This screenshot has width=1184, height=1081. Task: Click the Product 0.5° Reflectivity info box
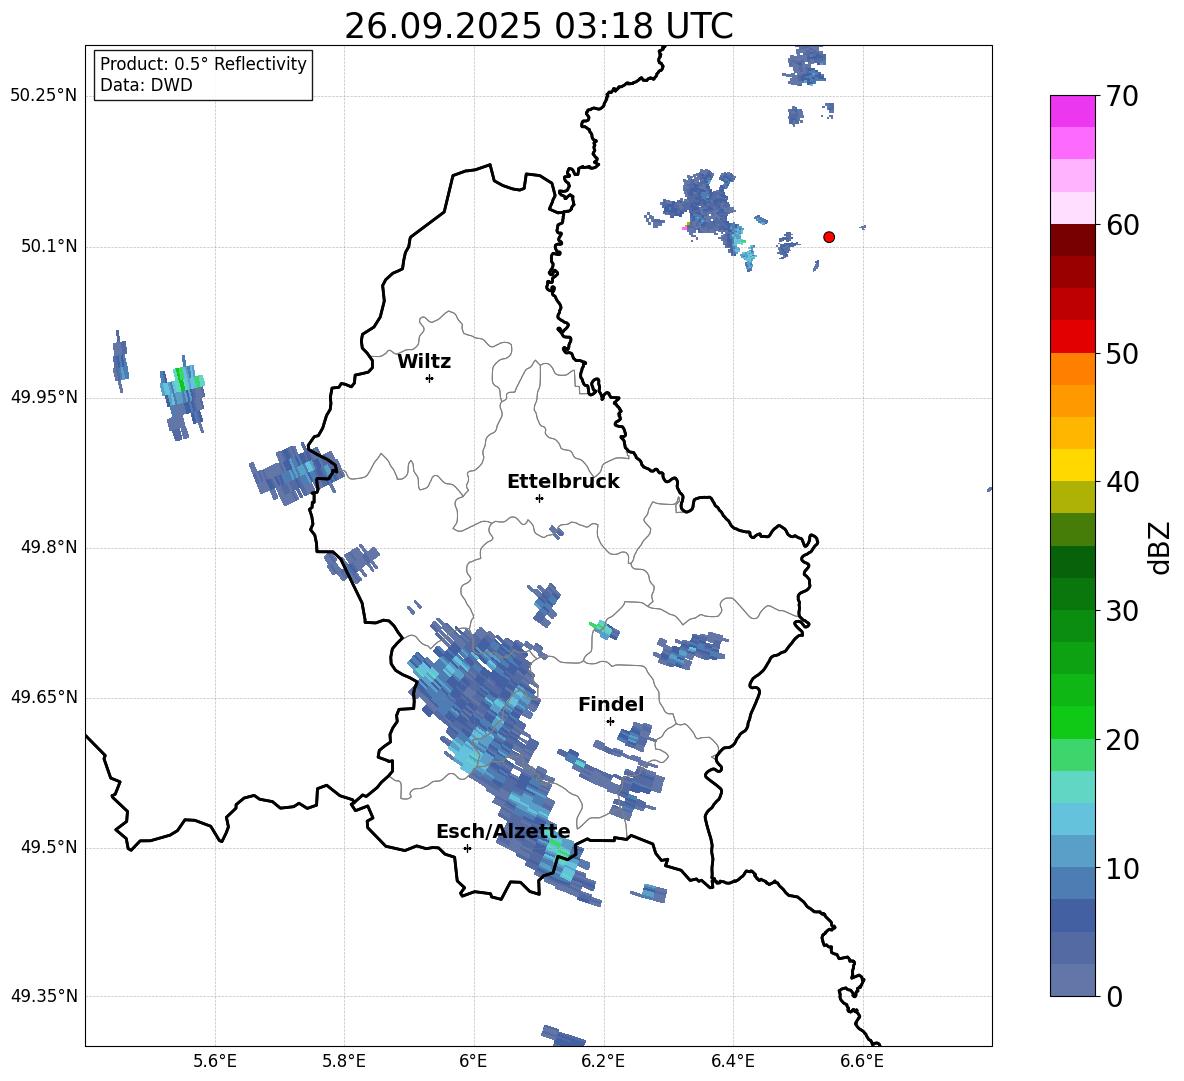point(203,74)
